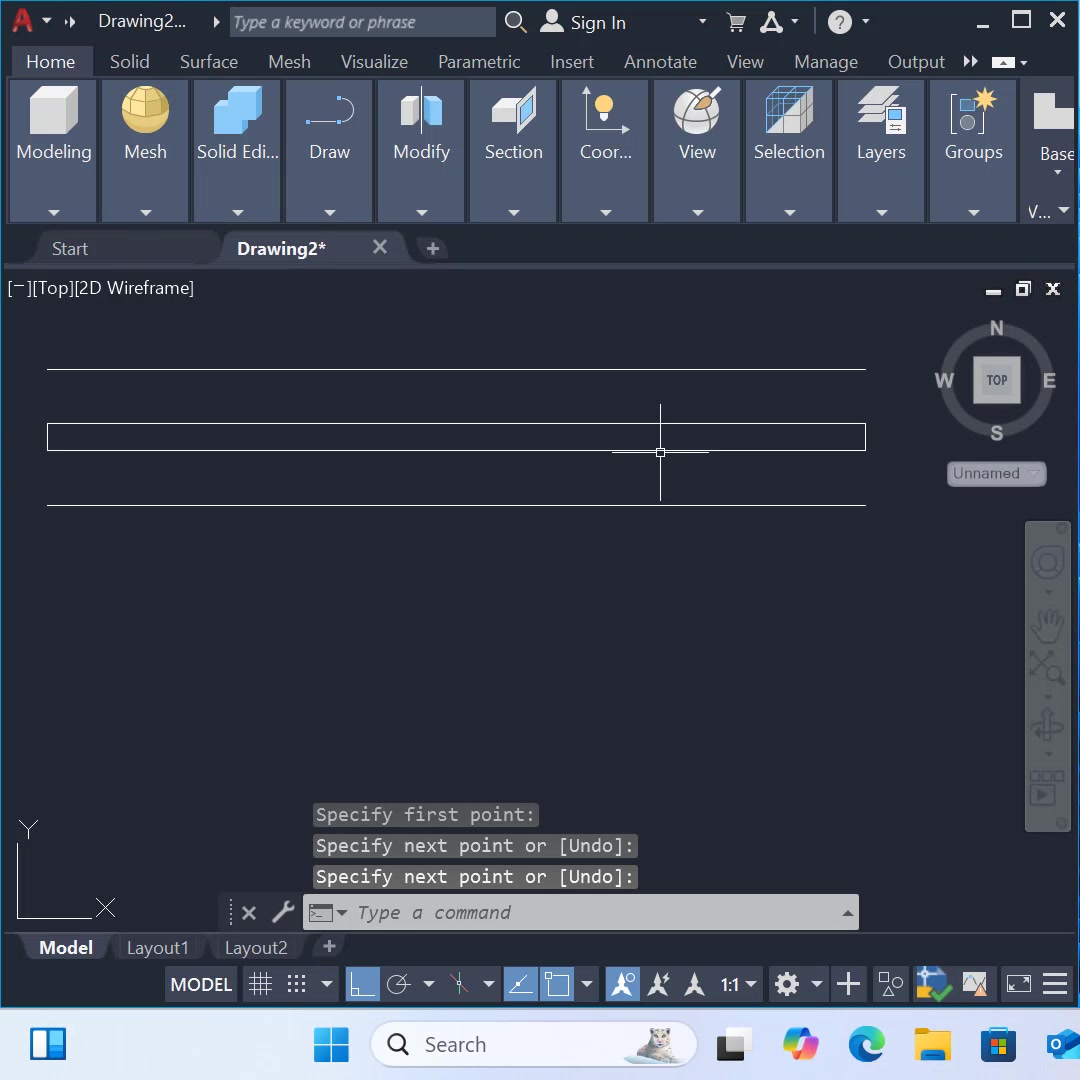Image resolution: width=1080 pixels, height=1080 pixels.
Task: Open object snap settings dropdown arrow
Action: pos(587,984)
